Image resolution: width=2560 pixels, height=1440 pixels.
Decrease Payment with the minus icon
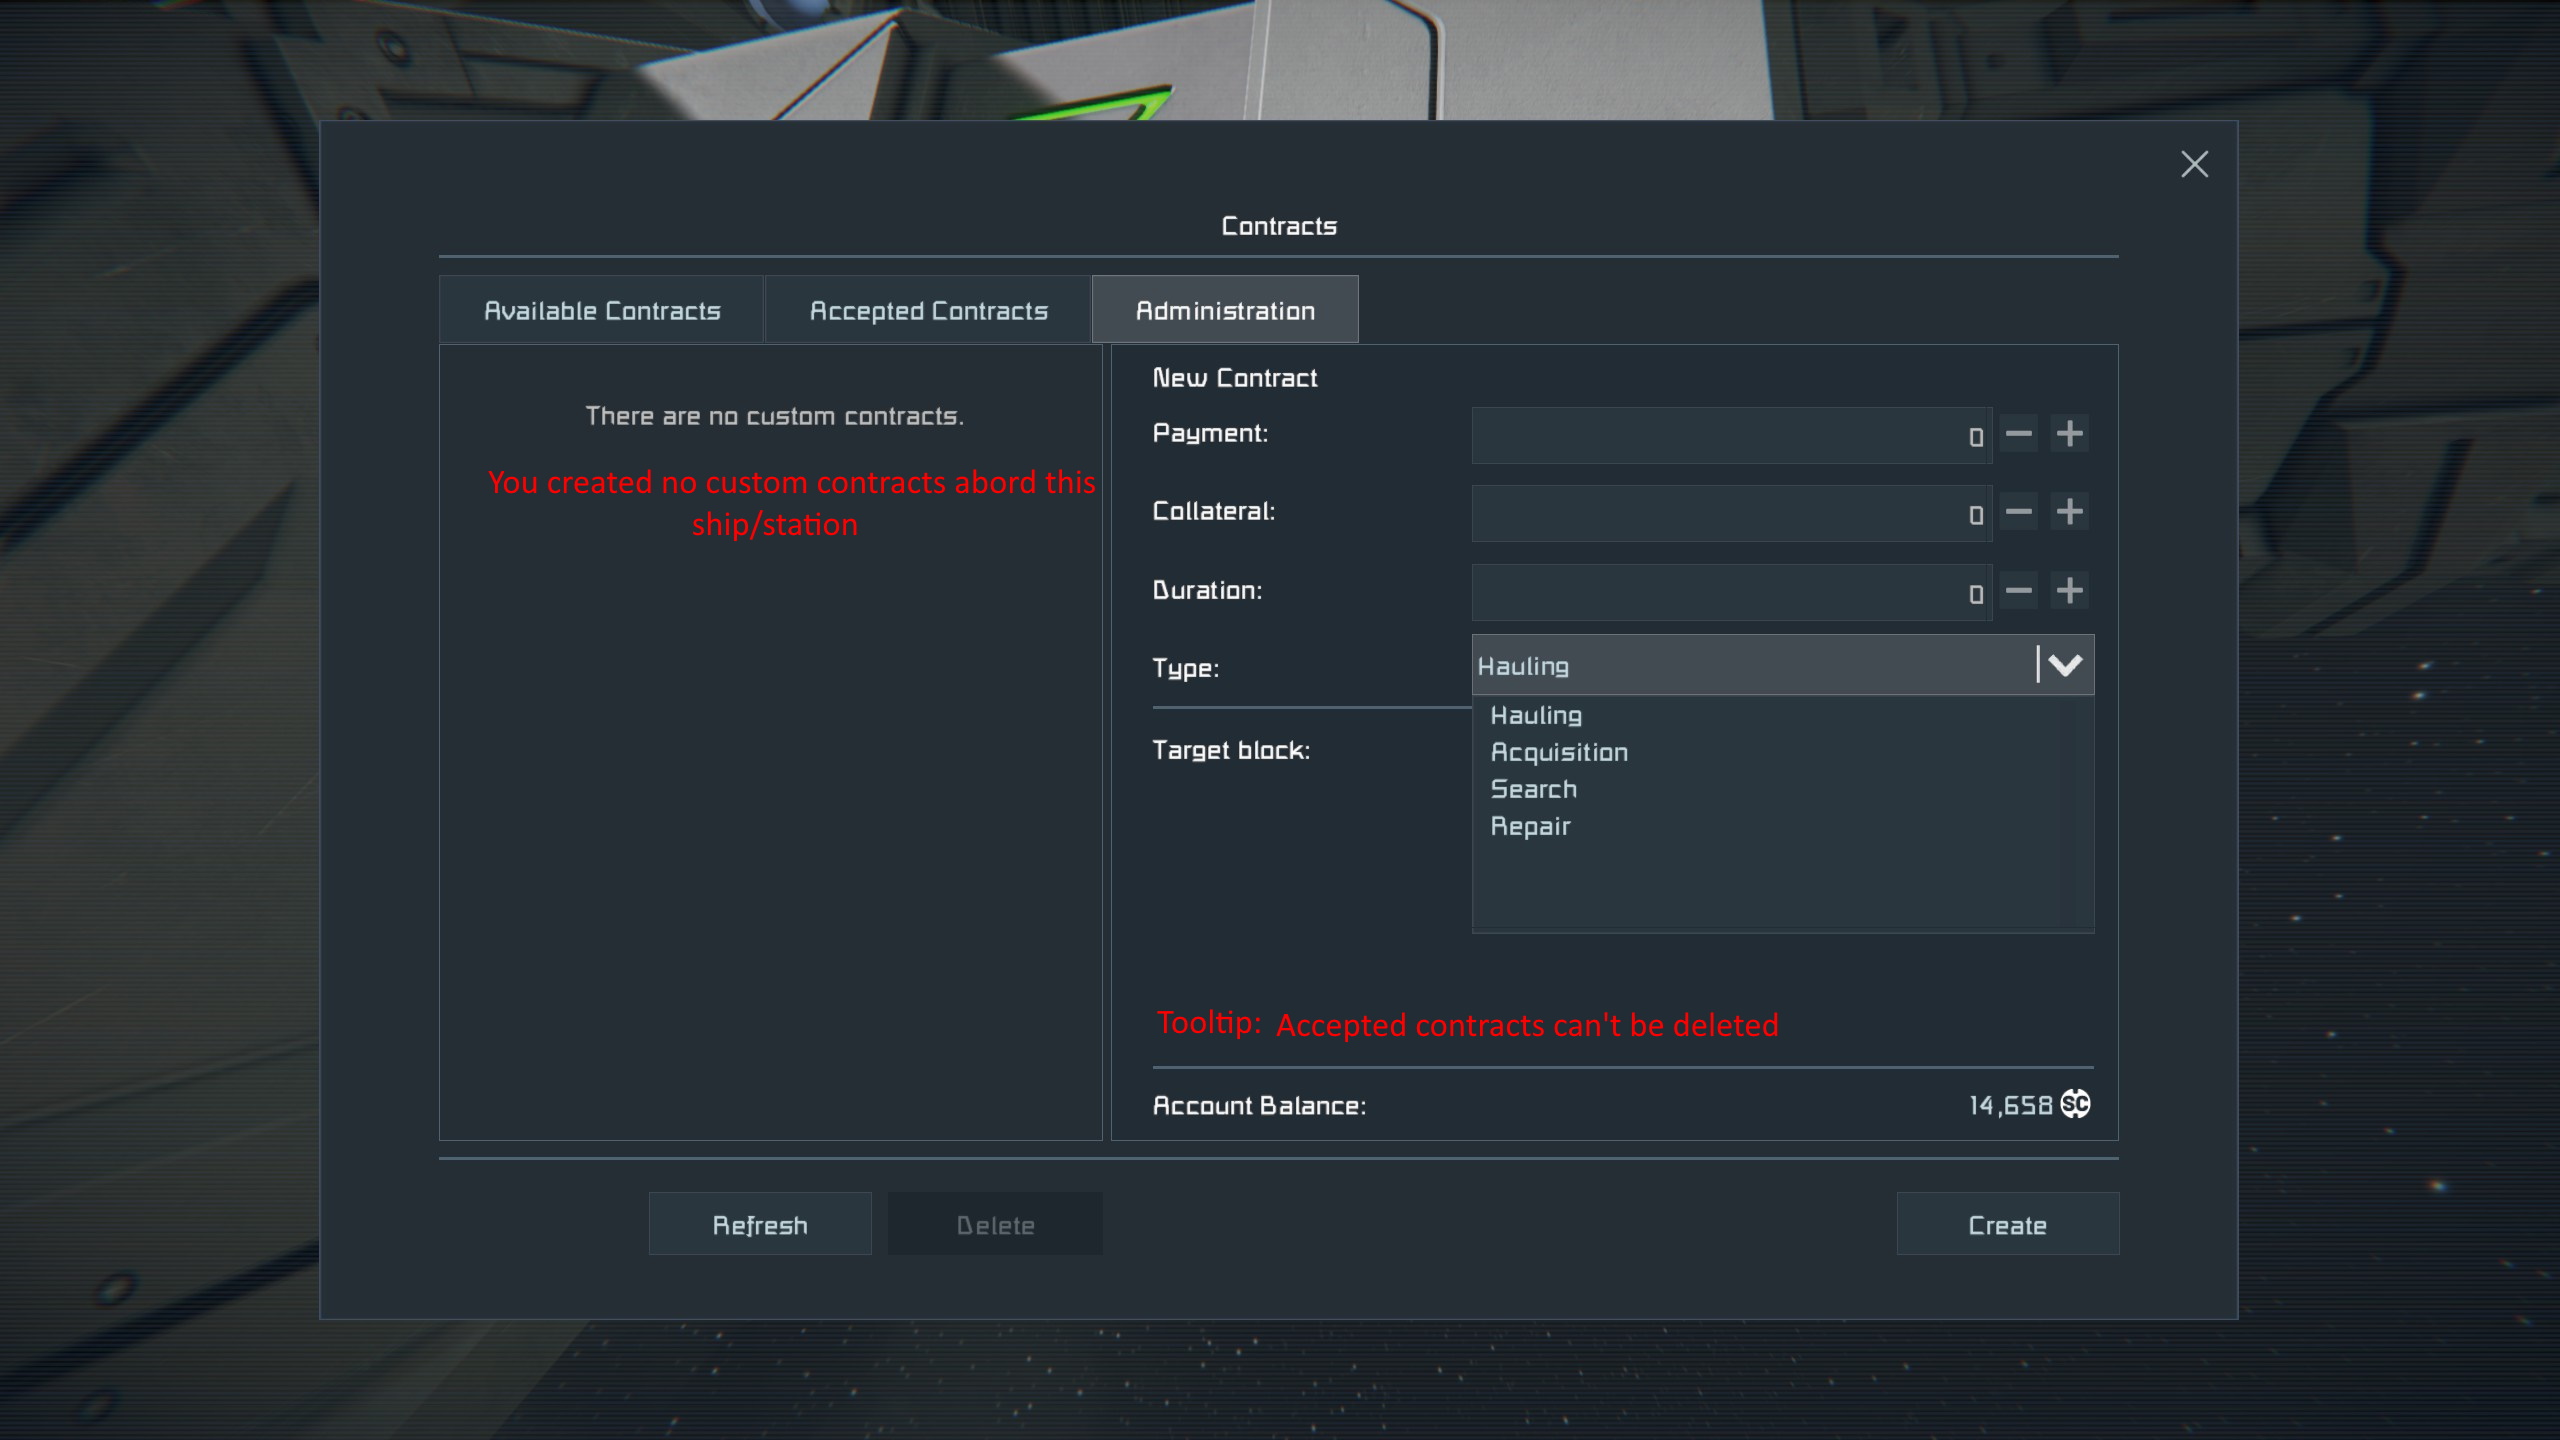point(2019,434)
